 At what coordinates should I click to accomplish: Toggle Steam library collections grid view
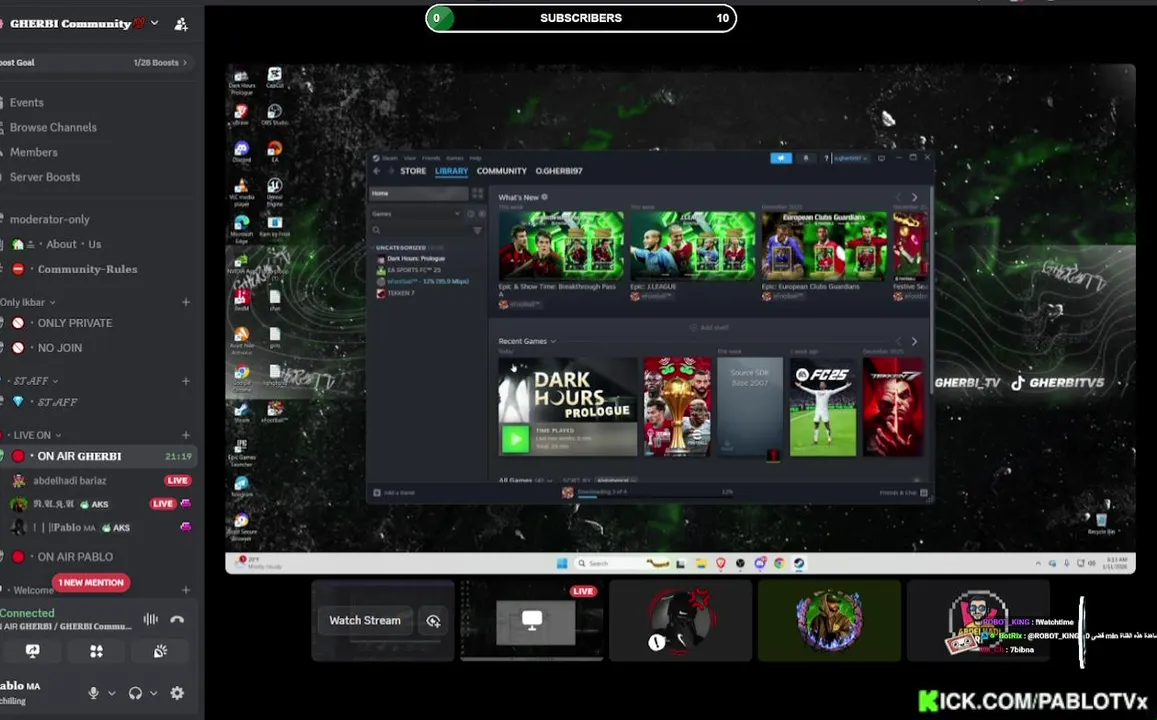[x=477, y=193]
